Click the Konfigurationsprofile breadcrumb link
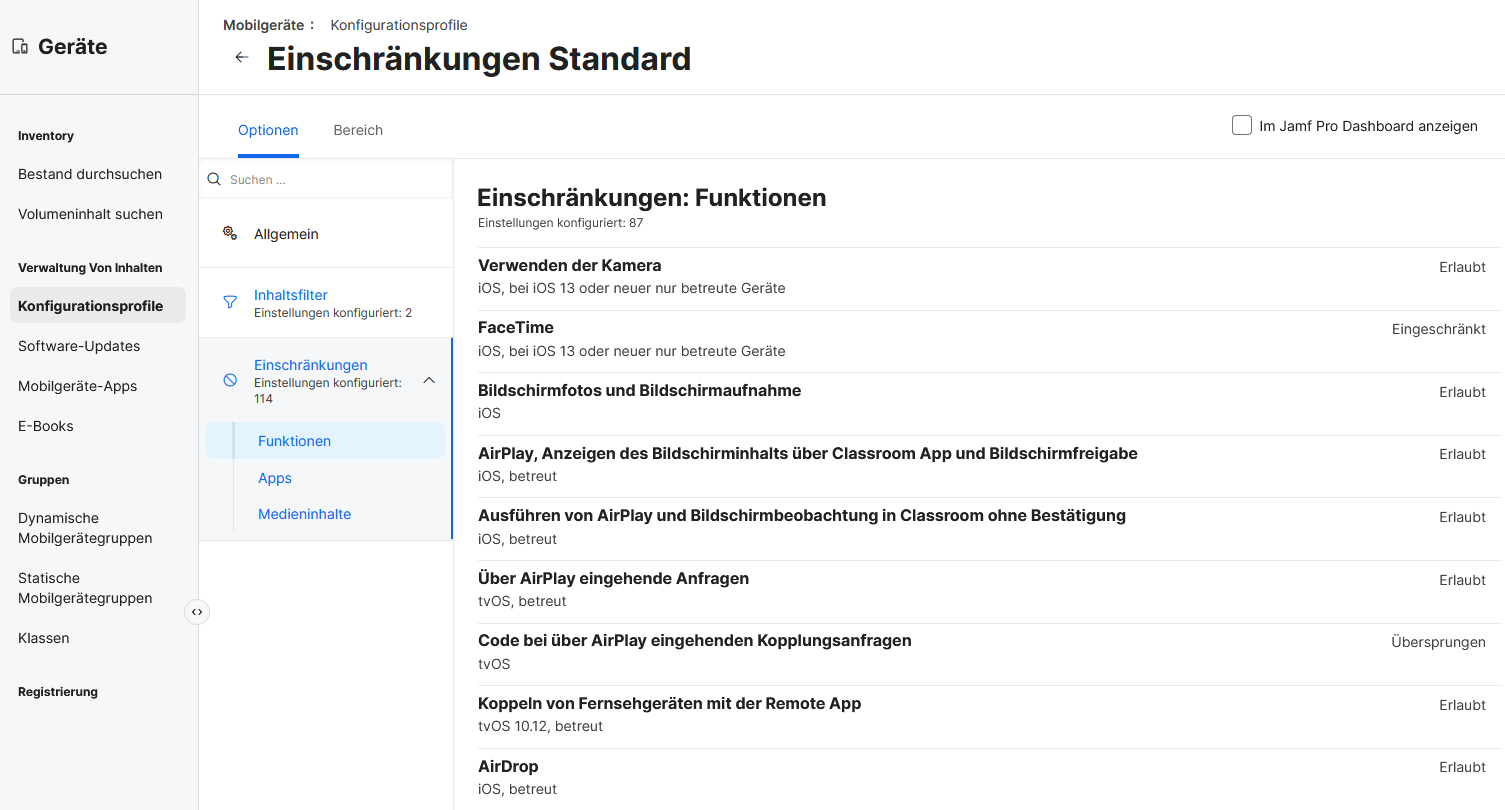The image size is (1505, 810). (x=399, y=25)
